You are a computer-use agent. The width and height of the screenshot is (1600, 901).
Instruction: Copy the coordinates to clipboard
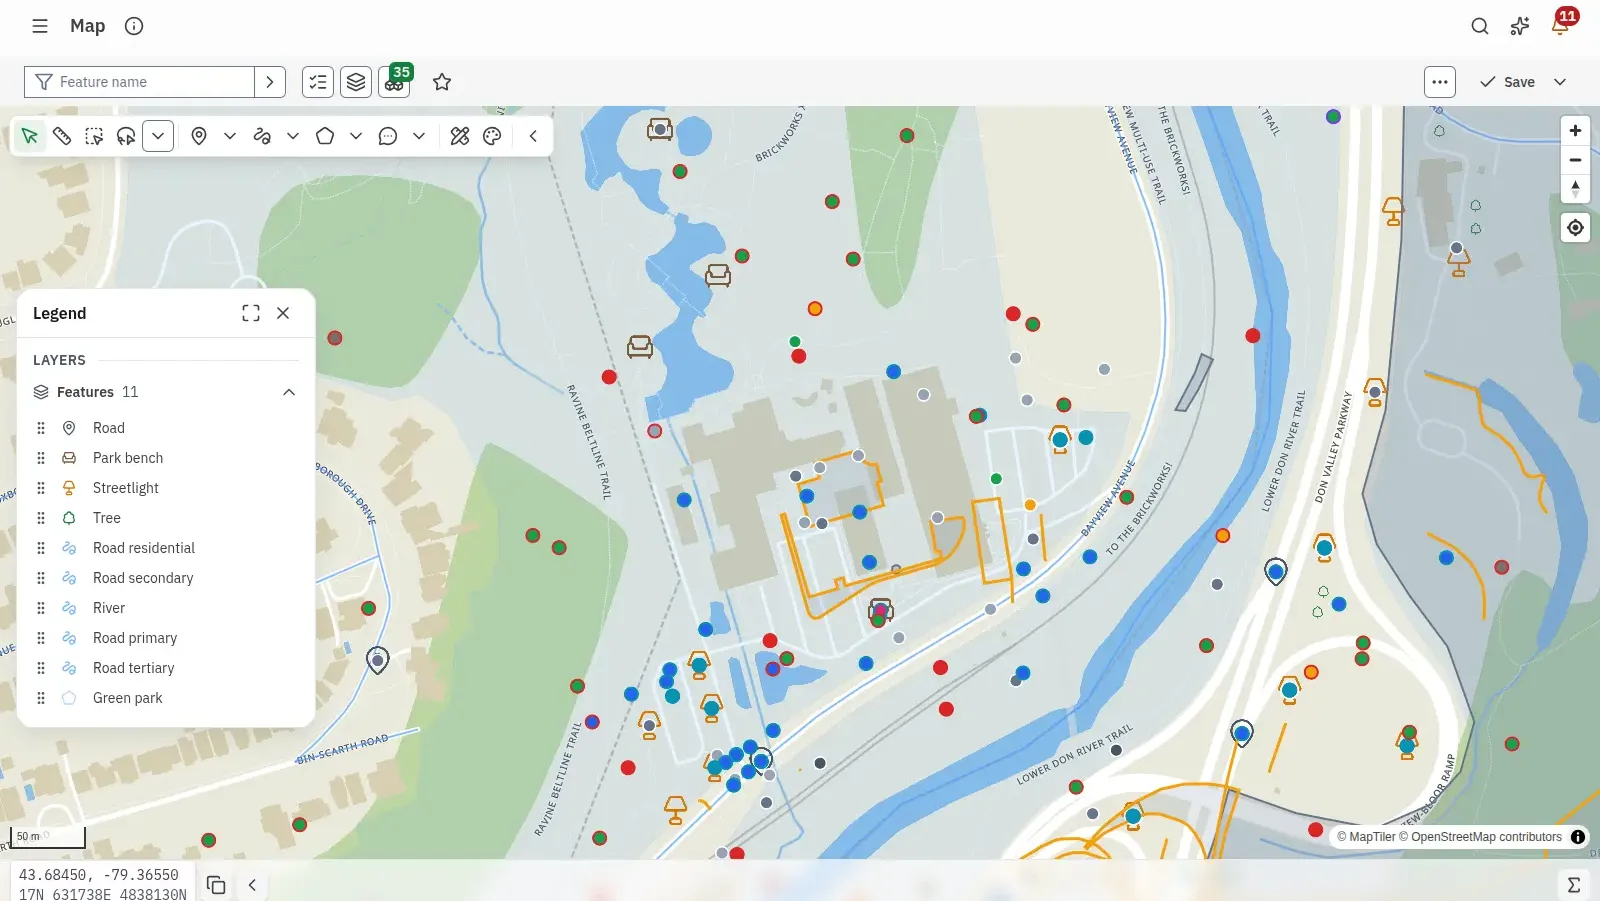[x=216, y=885]
